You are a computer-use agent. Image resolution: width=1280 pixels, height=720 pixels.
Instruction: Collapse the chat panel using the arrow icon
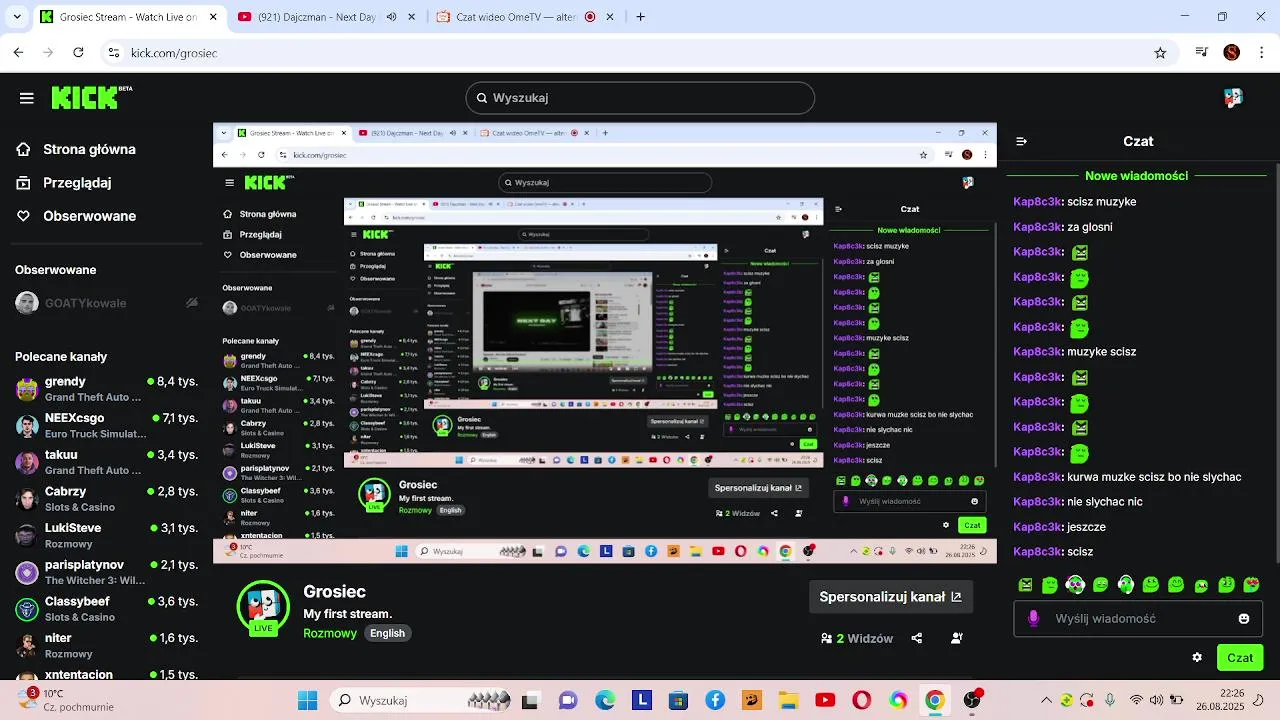point(1021,141)
